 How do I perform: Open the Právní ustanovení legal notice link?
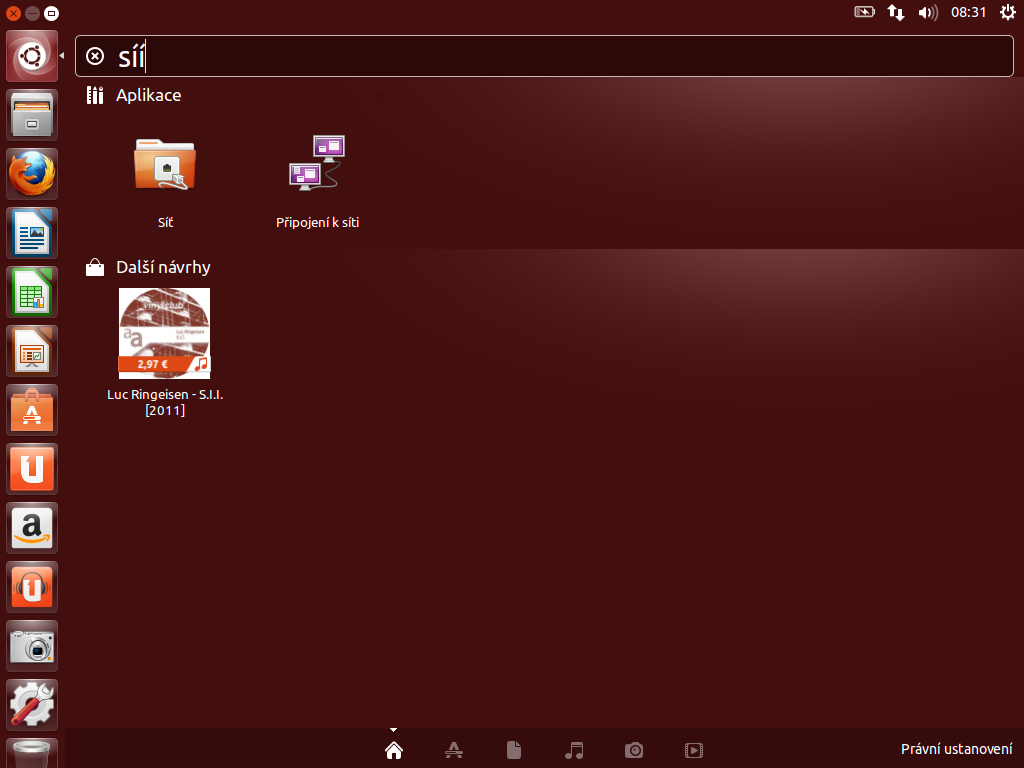coord(956,749)
